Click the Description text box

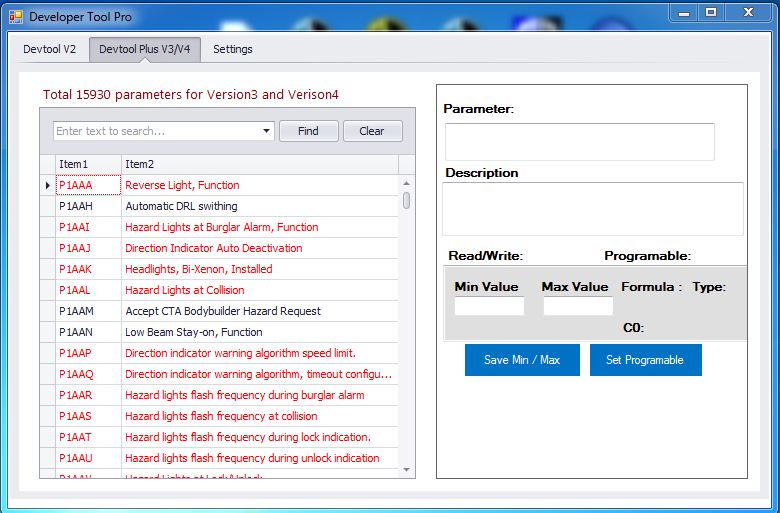pyautogui.click(x=593, y=208)
